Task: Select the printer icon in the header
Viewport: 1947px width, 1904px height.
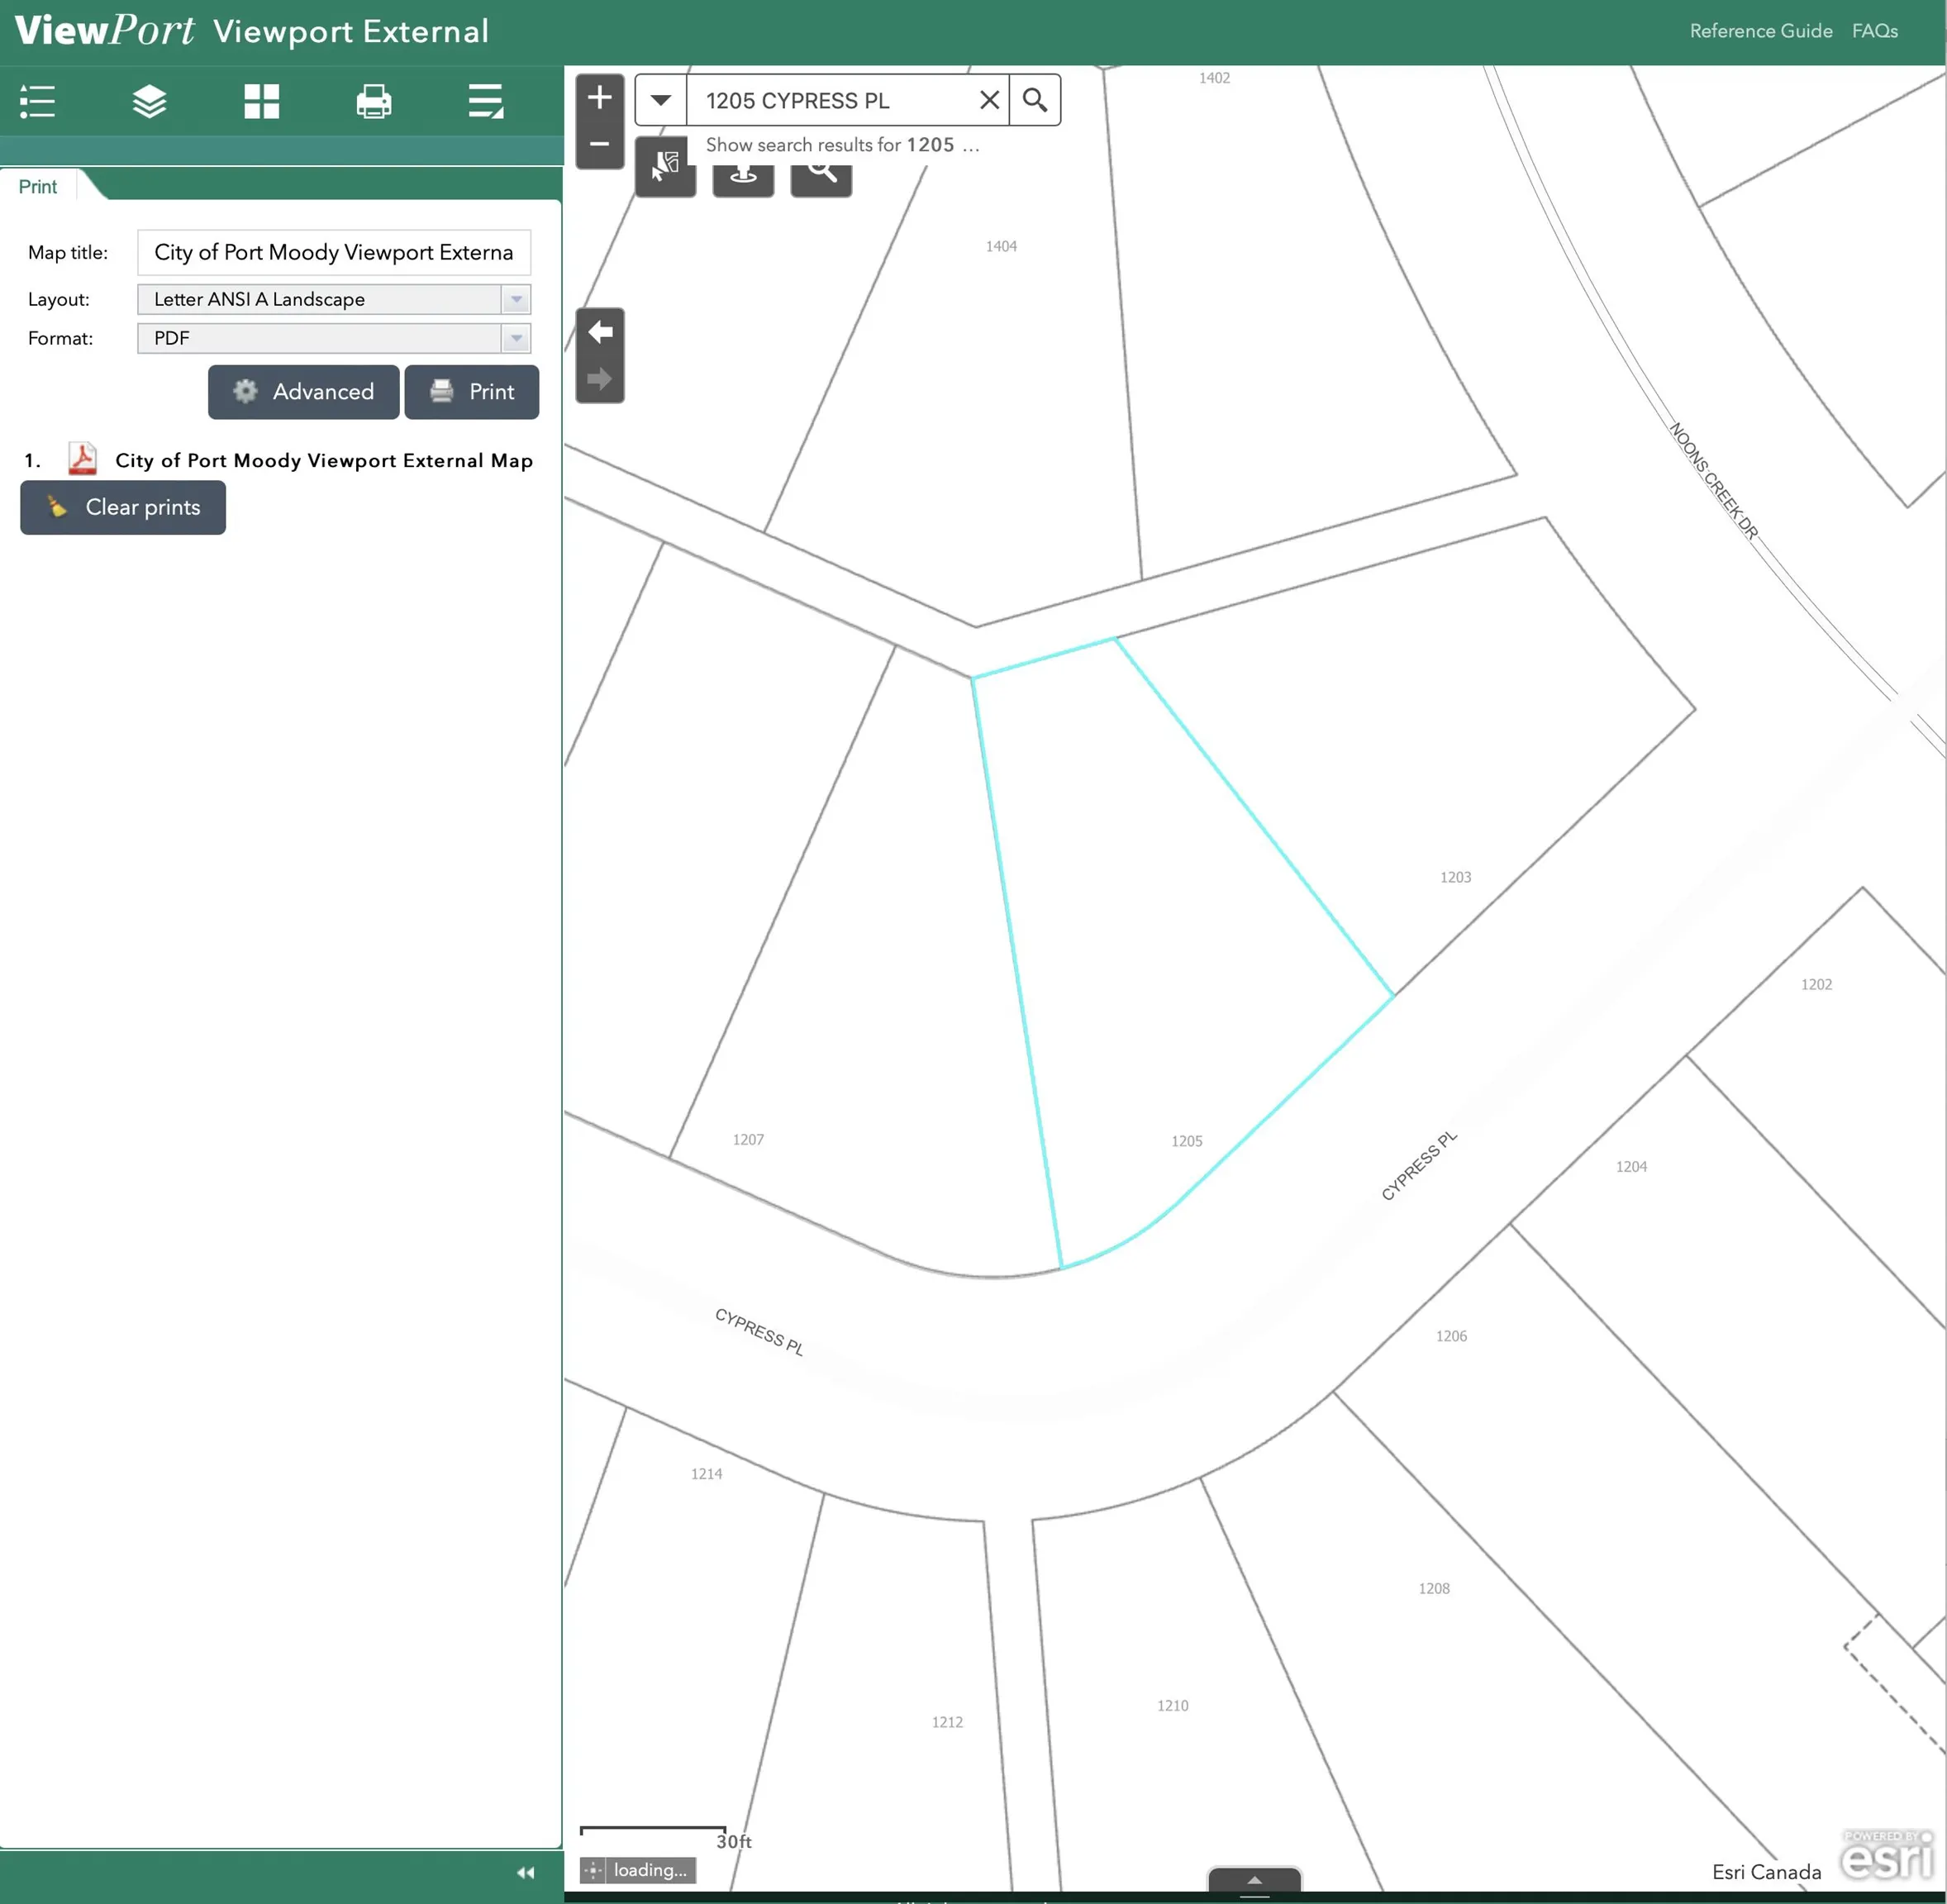Action: tap(374, 101)
